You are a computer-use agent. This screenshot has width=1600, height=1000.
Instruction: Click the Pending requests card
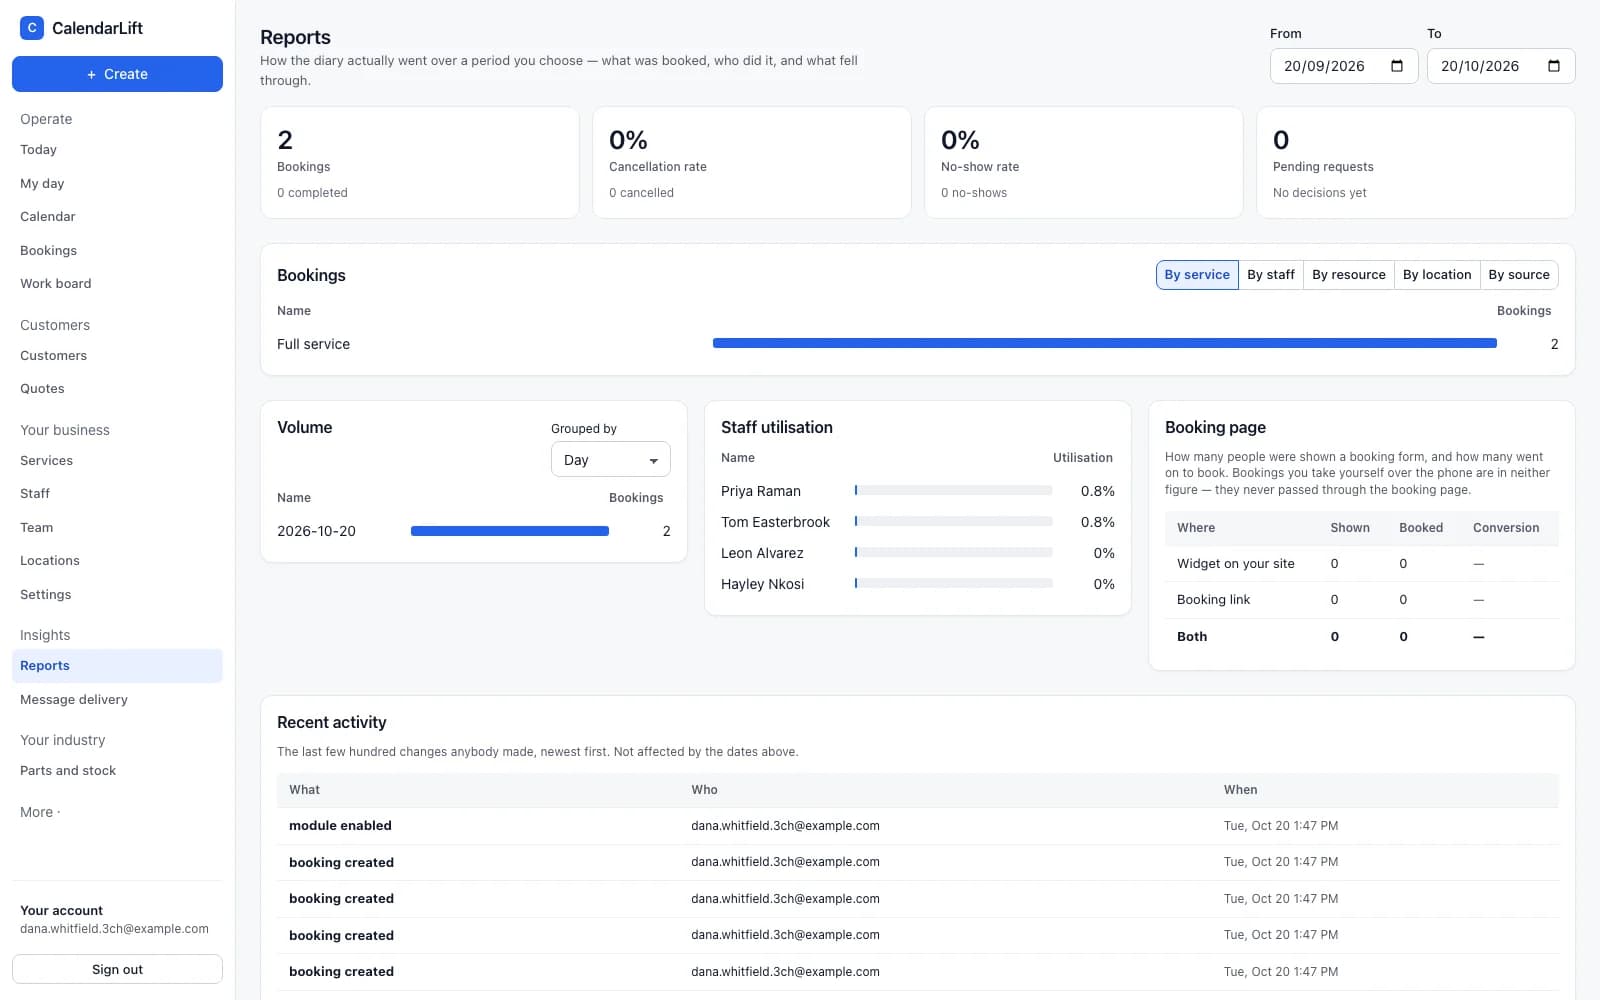[1416, 163]
